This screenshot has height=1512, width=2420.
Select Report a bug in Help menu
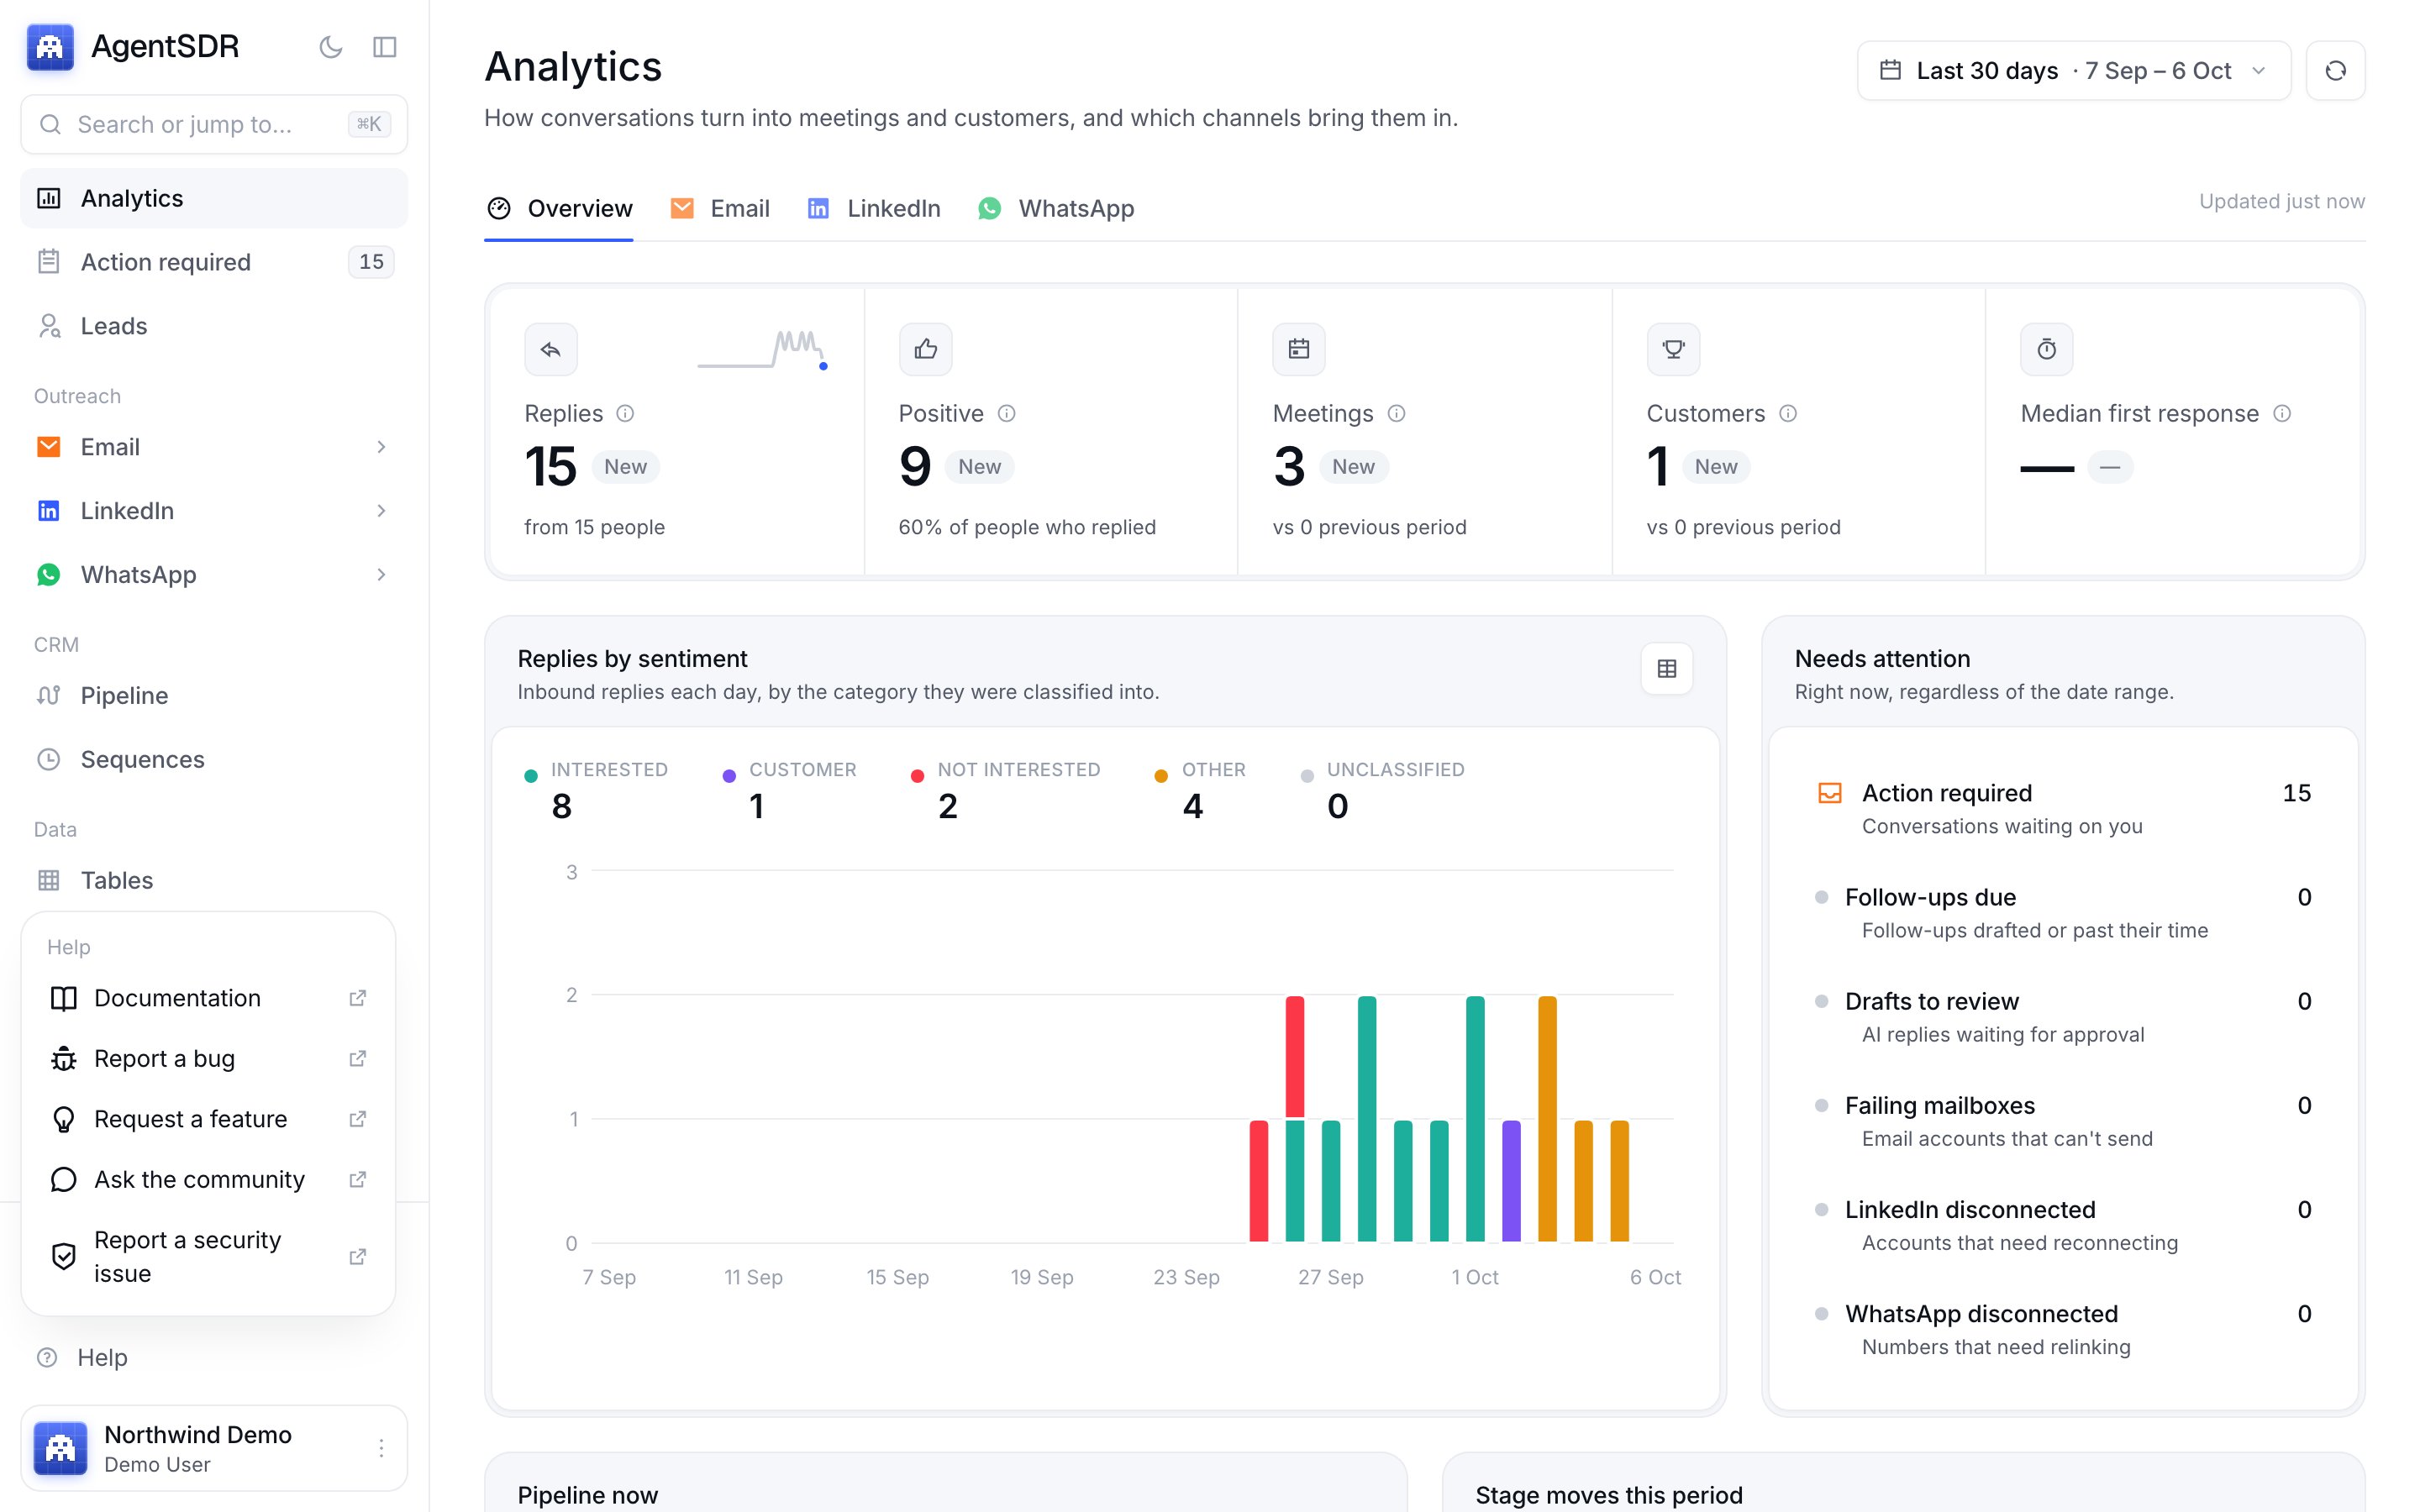click(208, 1059)
